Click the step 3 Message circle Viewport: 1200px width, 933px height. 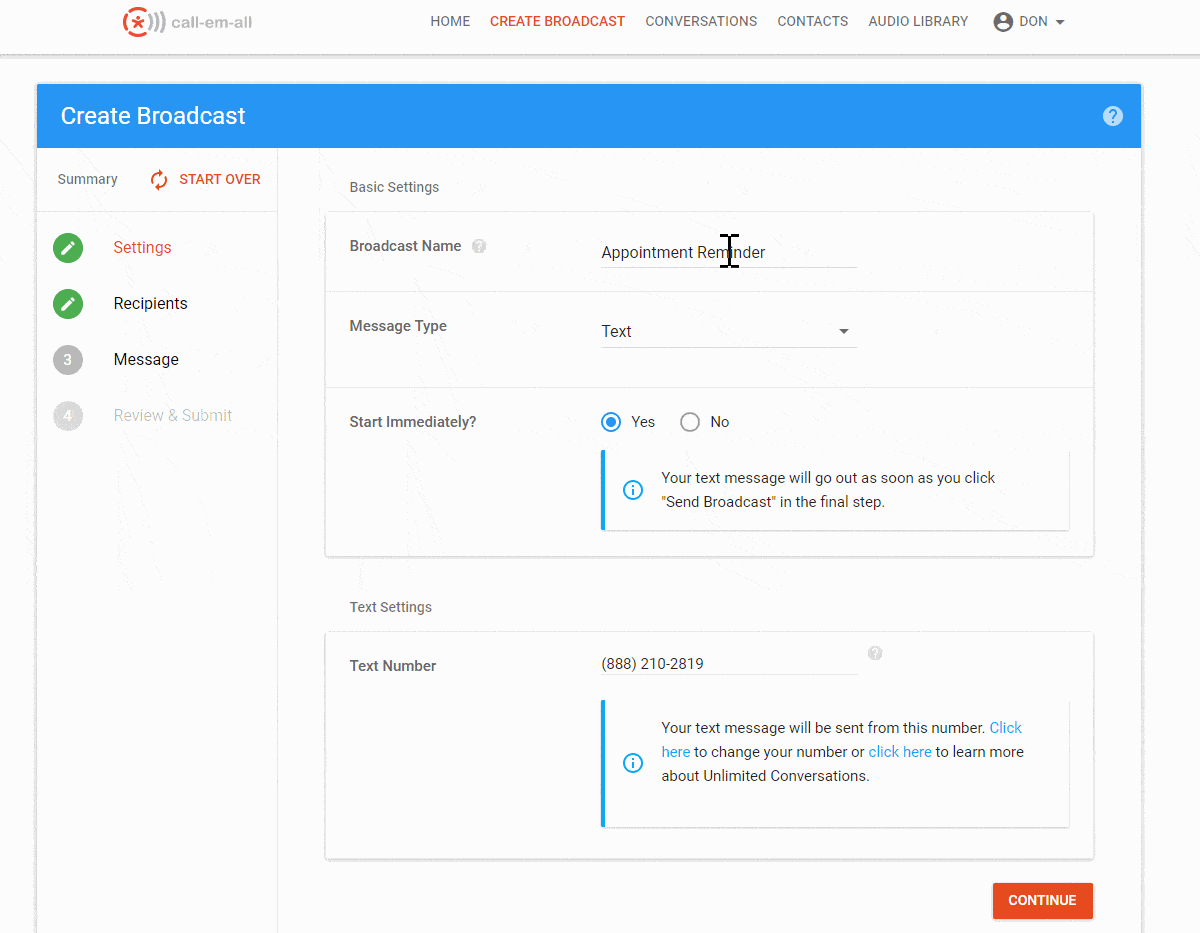pos(68,360)
